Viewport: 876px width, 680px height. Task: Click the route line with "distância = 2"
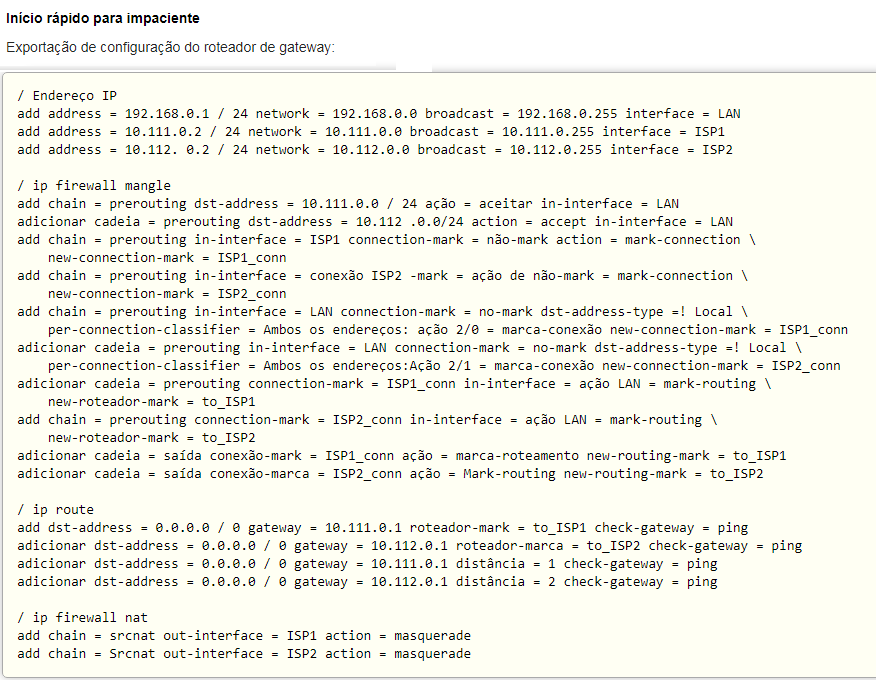(367, 581)
